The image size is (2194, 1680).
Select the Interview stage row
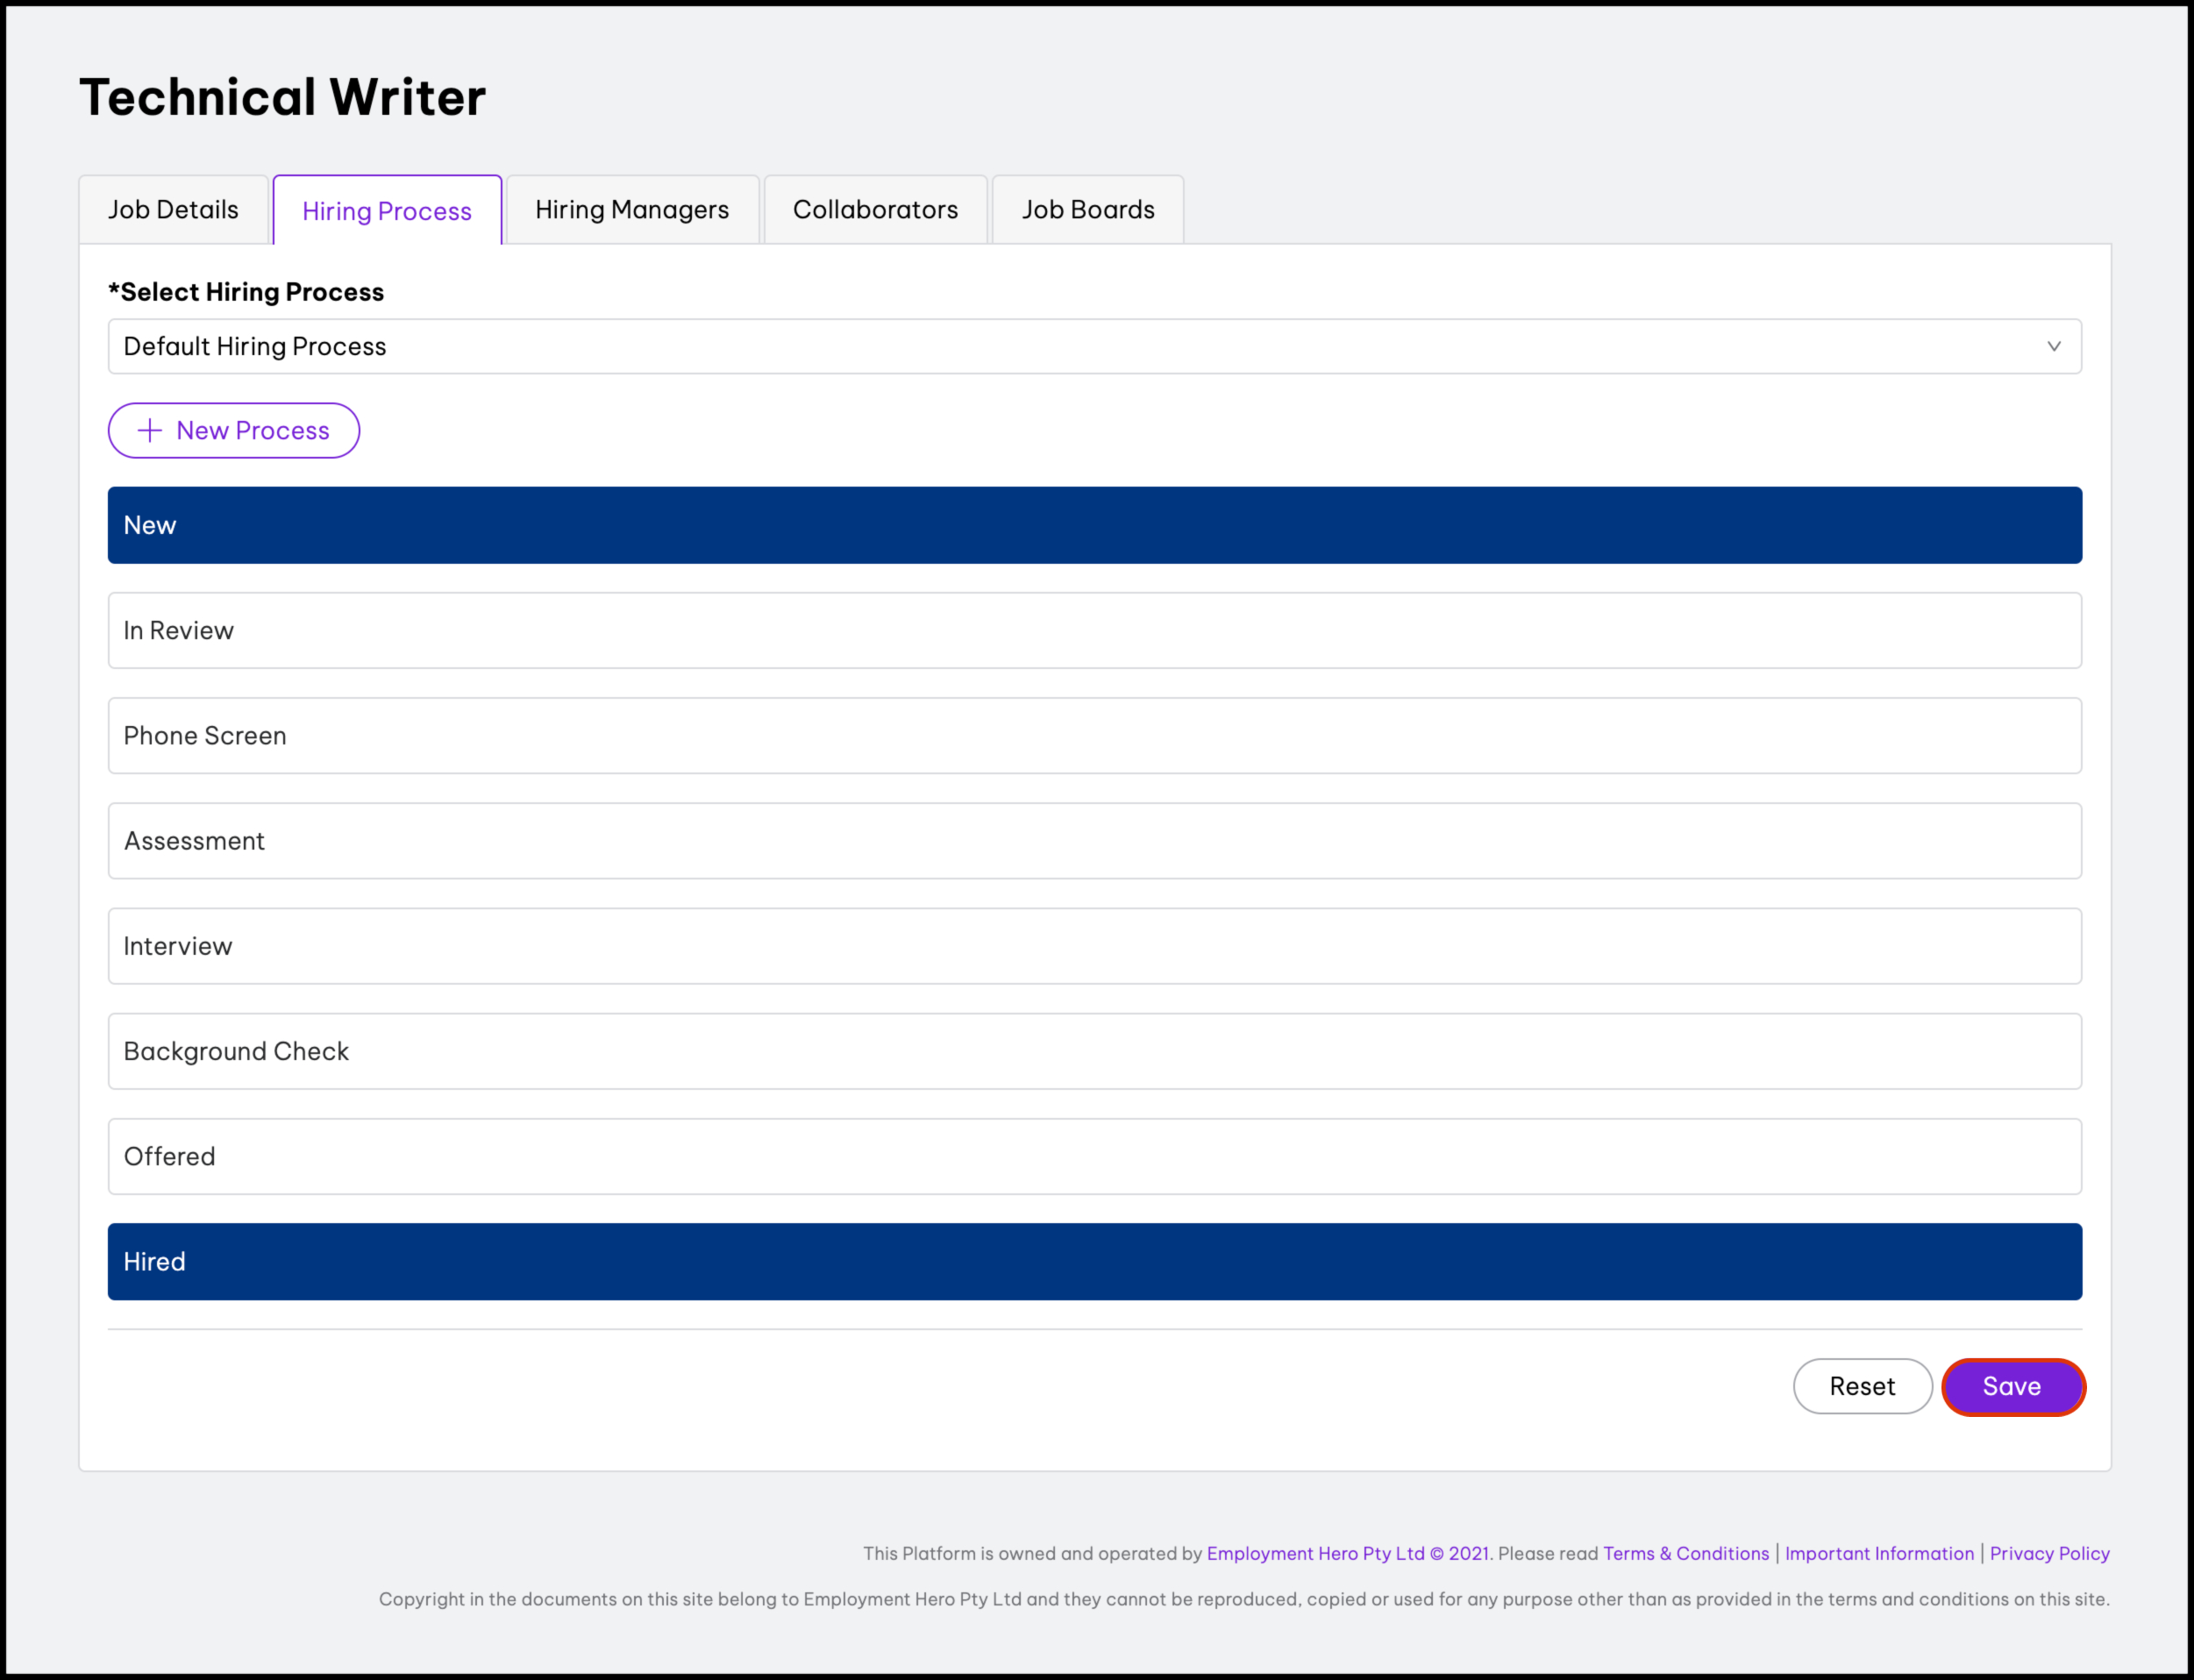(1094, 946)
